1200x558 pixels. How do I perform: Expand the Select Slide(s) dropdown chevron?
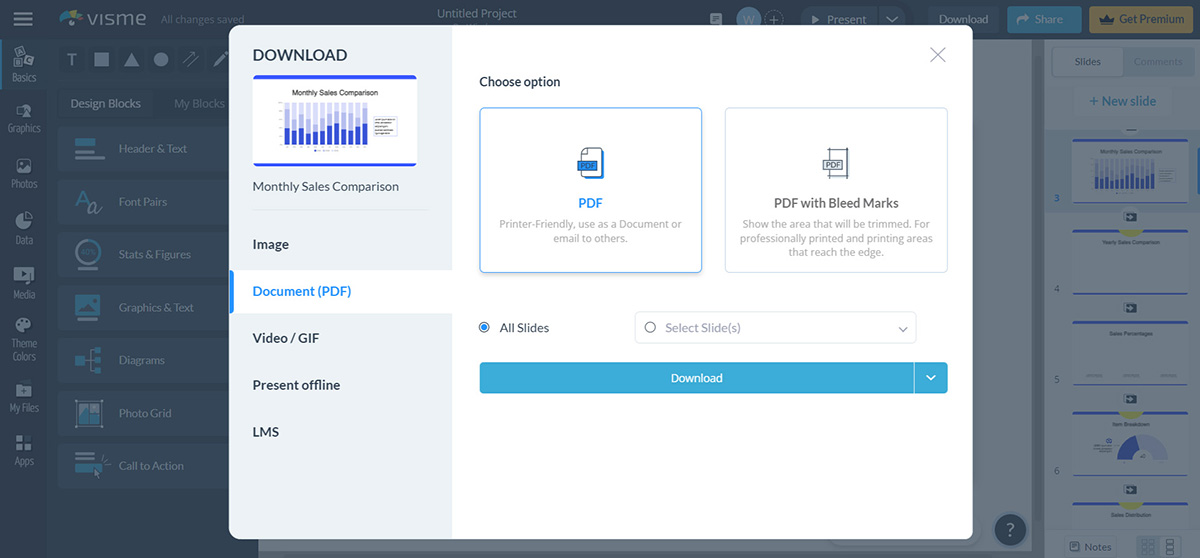[x=902, y=329]
